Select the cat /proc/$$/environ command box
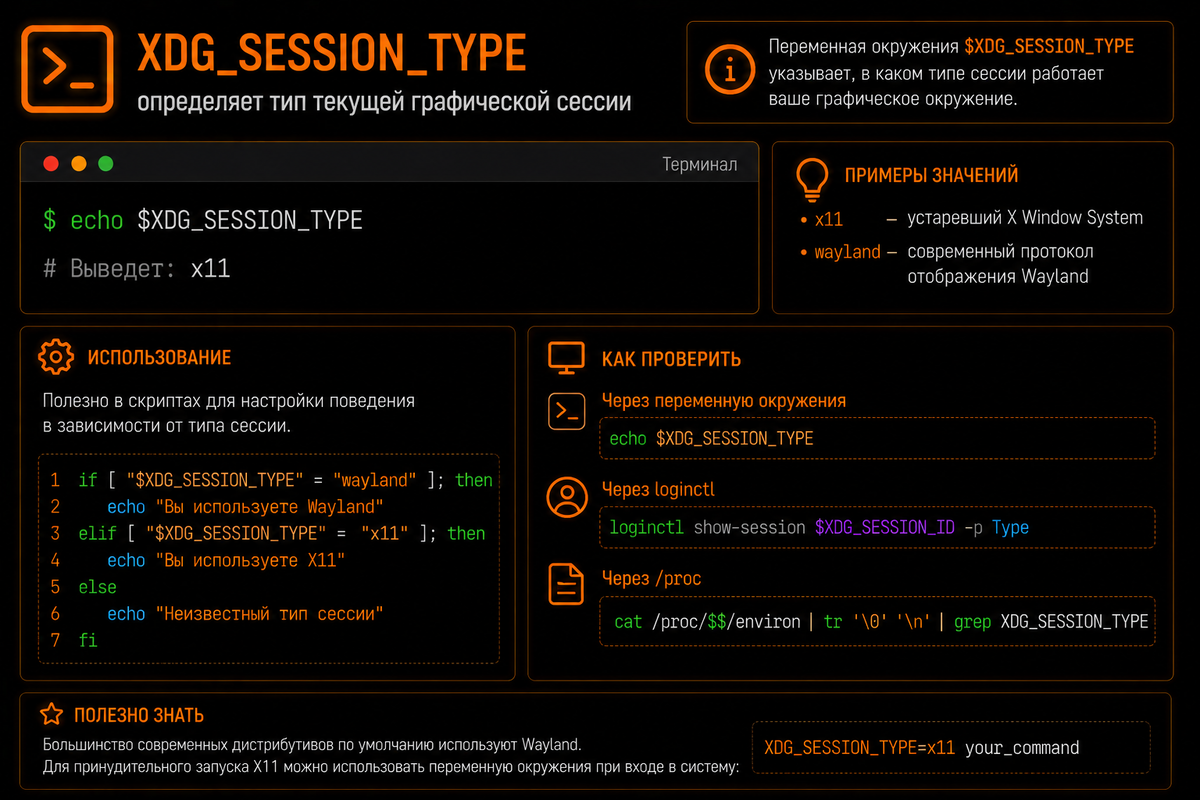The height and width of the screenshot is (800, 1200). pyautogui.click(x=877, y=621)
